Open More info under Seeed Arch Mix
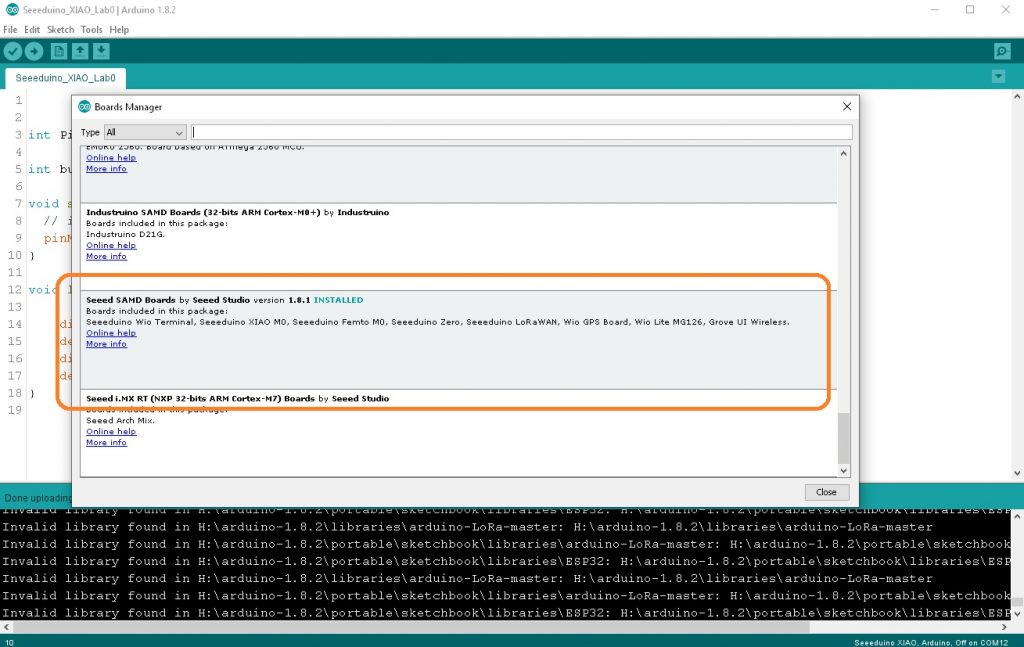Screen dimensions: 1024x647 (x=106, y=442)
